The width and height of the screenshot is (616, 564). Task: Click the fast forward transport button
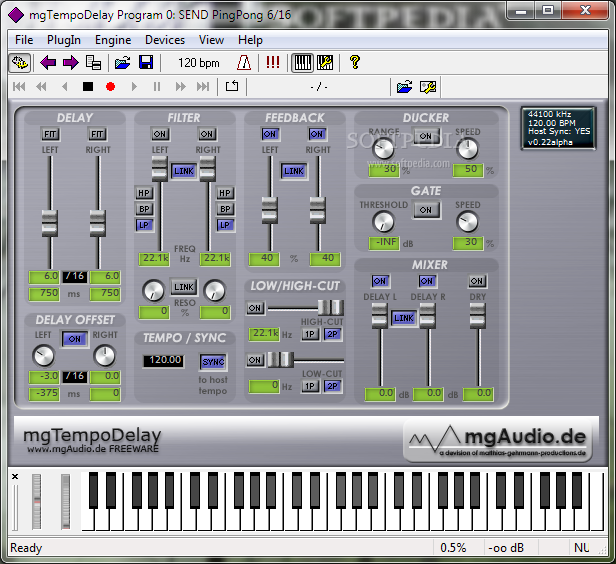(x=180, y=87)
